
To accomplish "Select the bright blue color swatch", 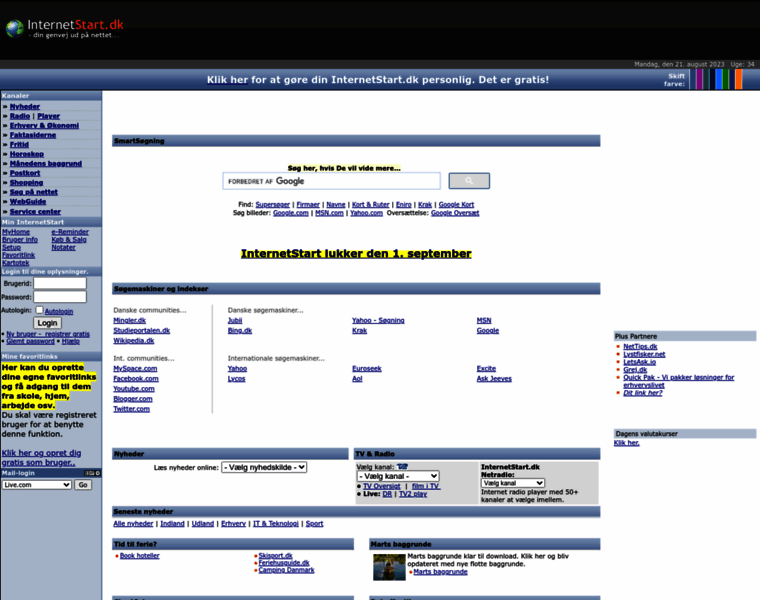I will click(719, 79).
